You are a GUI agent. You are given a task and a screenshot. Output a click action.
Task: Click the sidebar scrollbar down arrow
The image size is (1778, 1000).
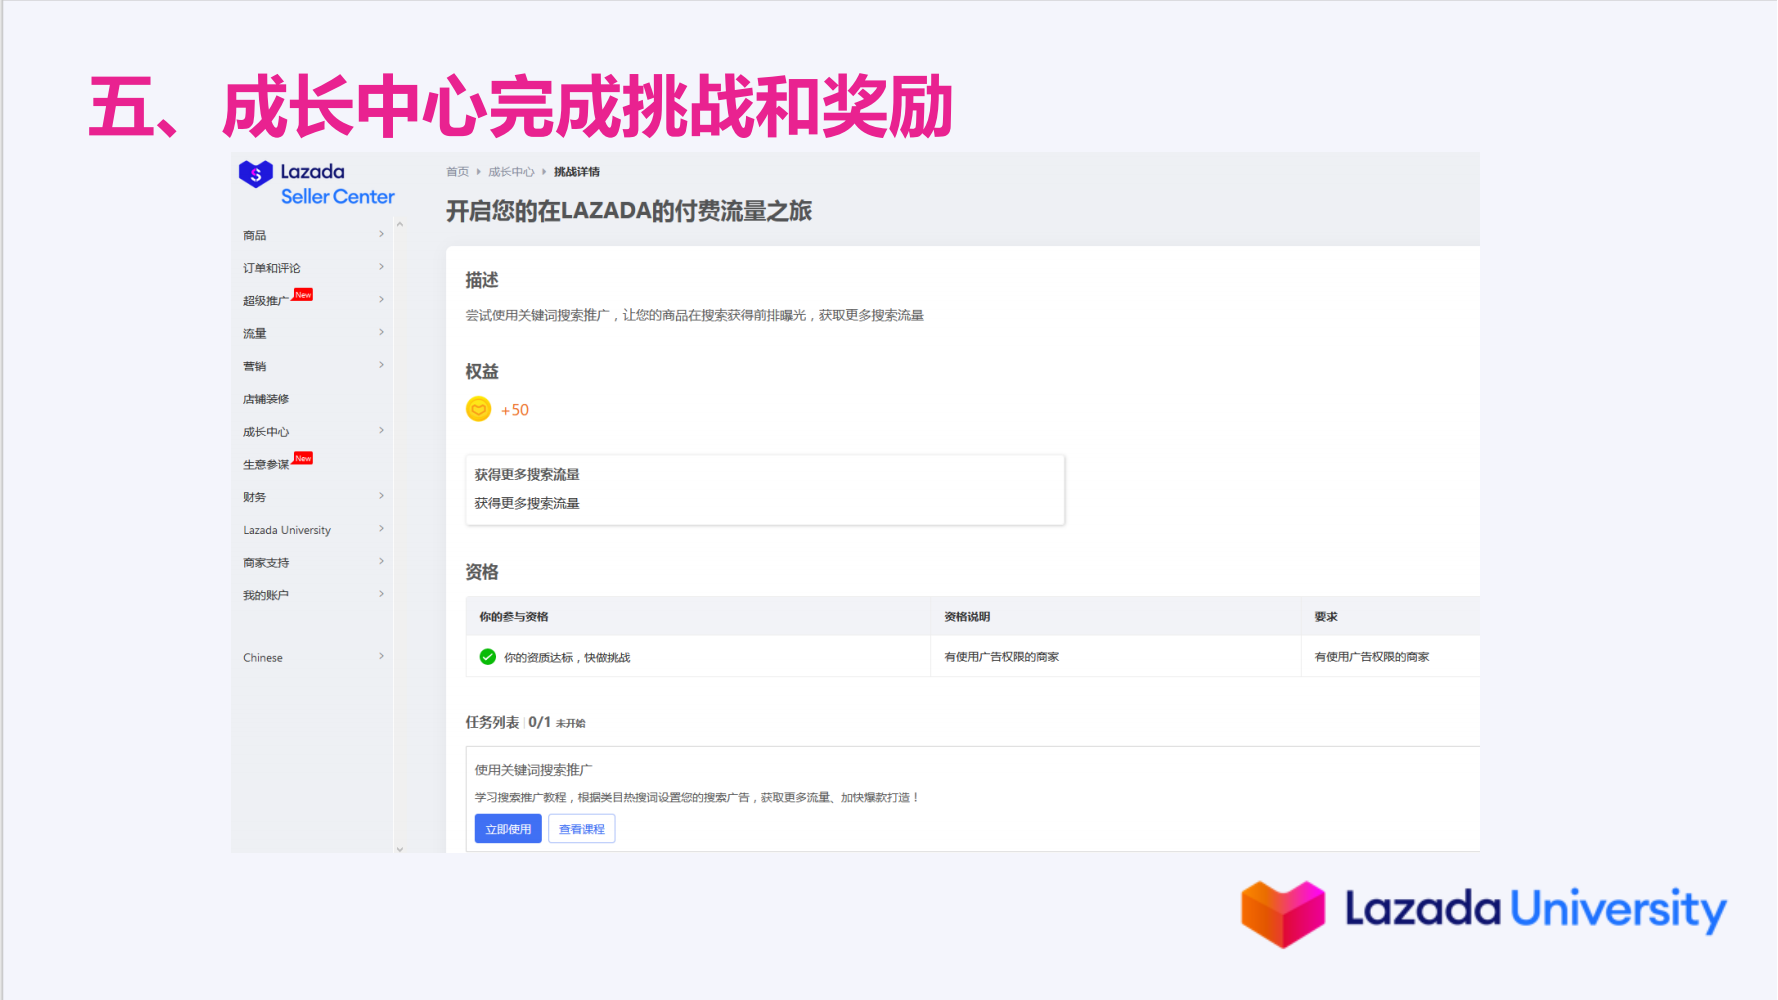tap(400, 848)
